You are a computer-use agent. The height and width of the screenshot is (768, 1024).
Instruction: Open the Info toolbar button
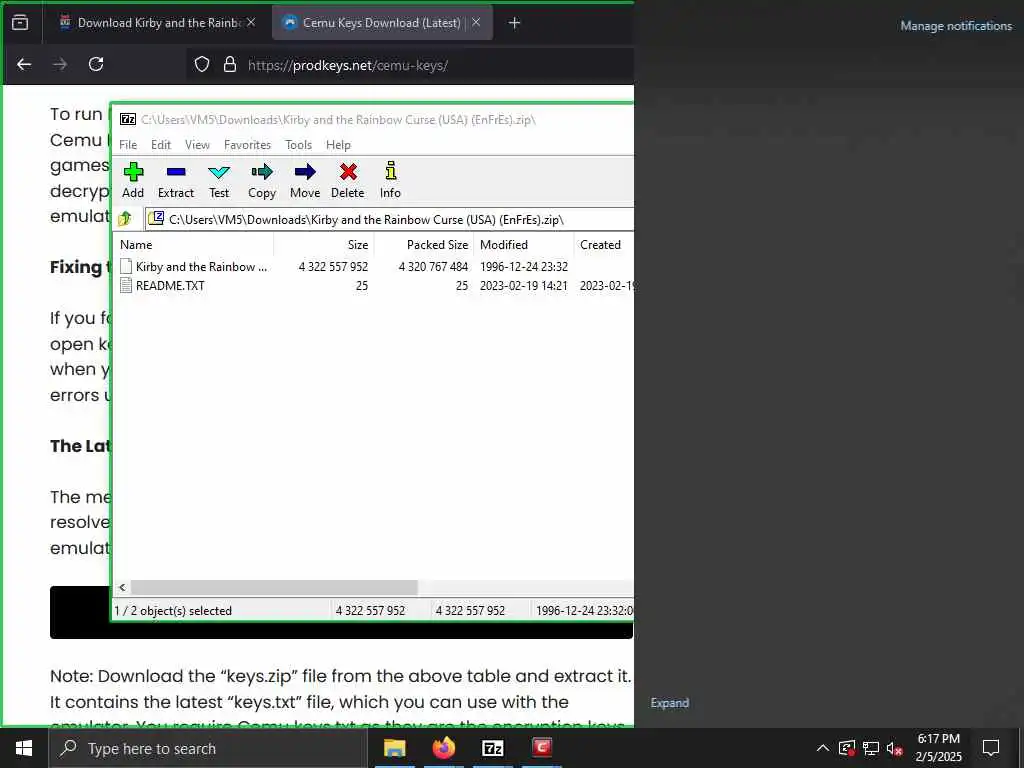coord(391,180)
